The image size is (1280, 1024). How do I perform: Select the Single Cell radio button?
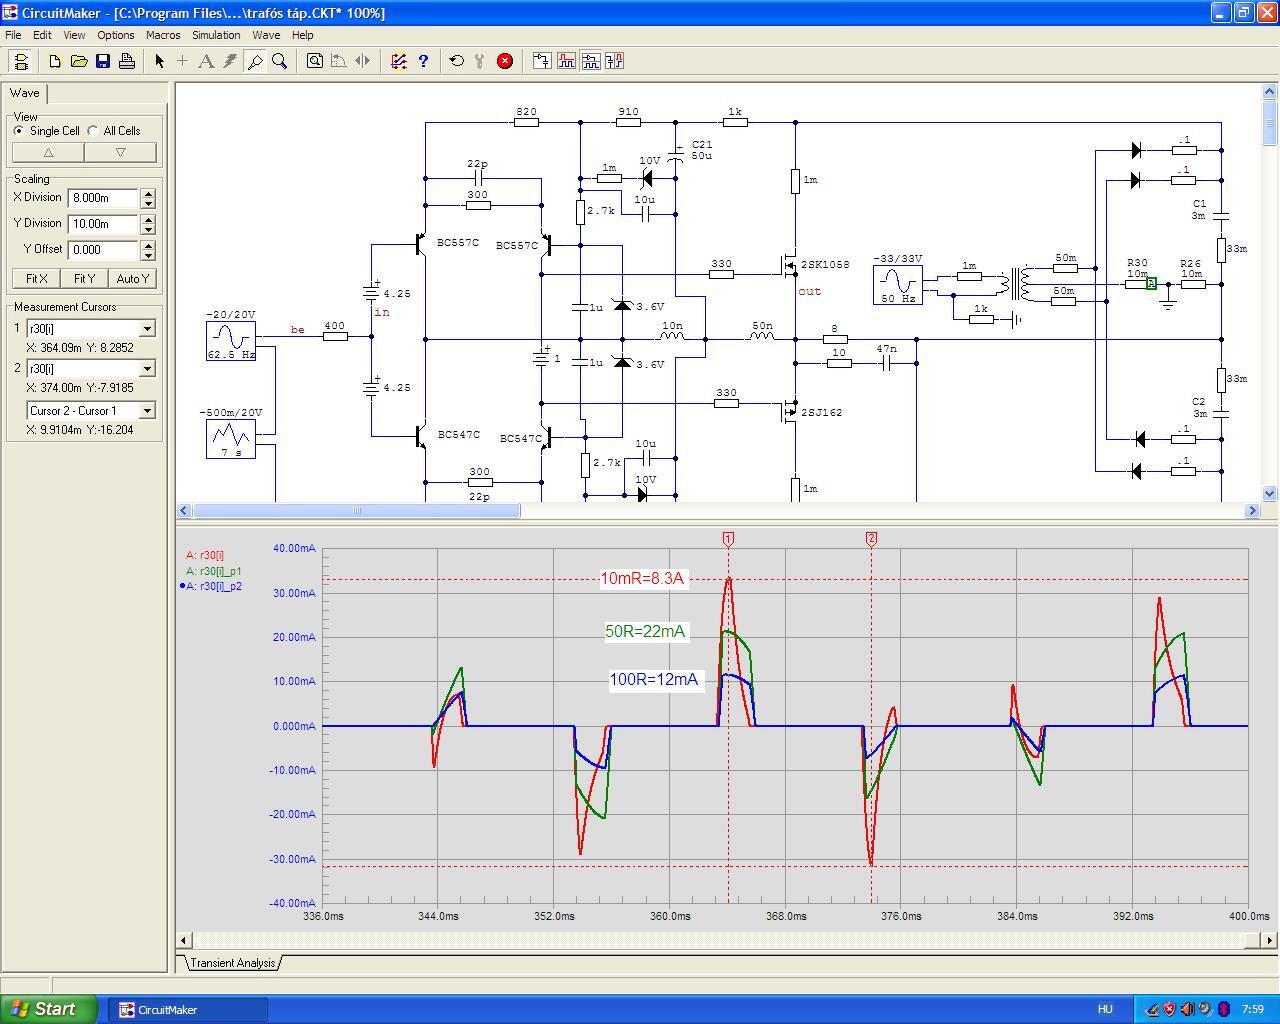click(19, 131)
